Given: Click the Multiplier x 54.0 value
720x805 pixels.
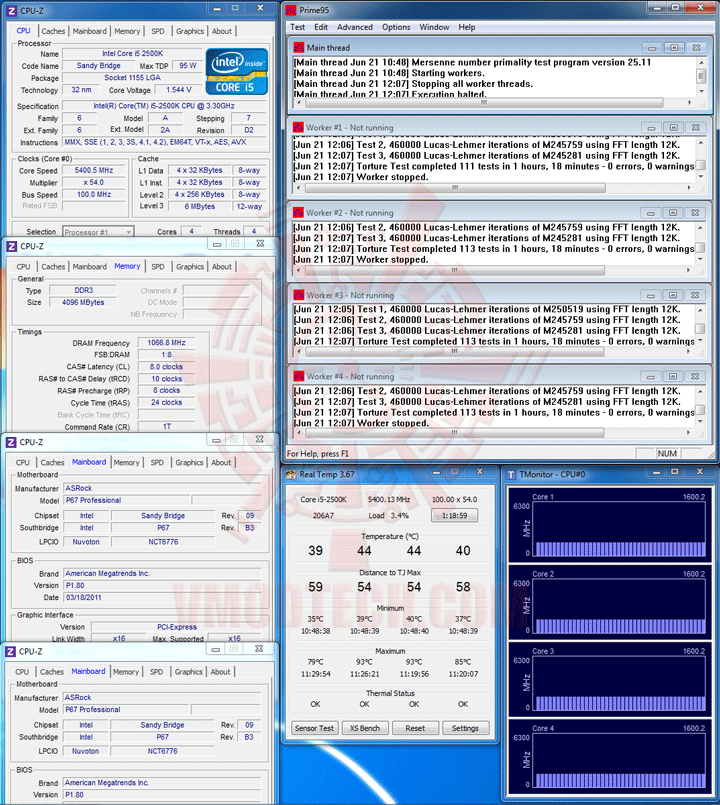Looking at the screenshot, I should [93, 182].
